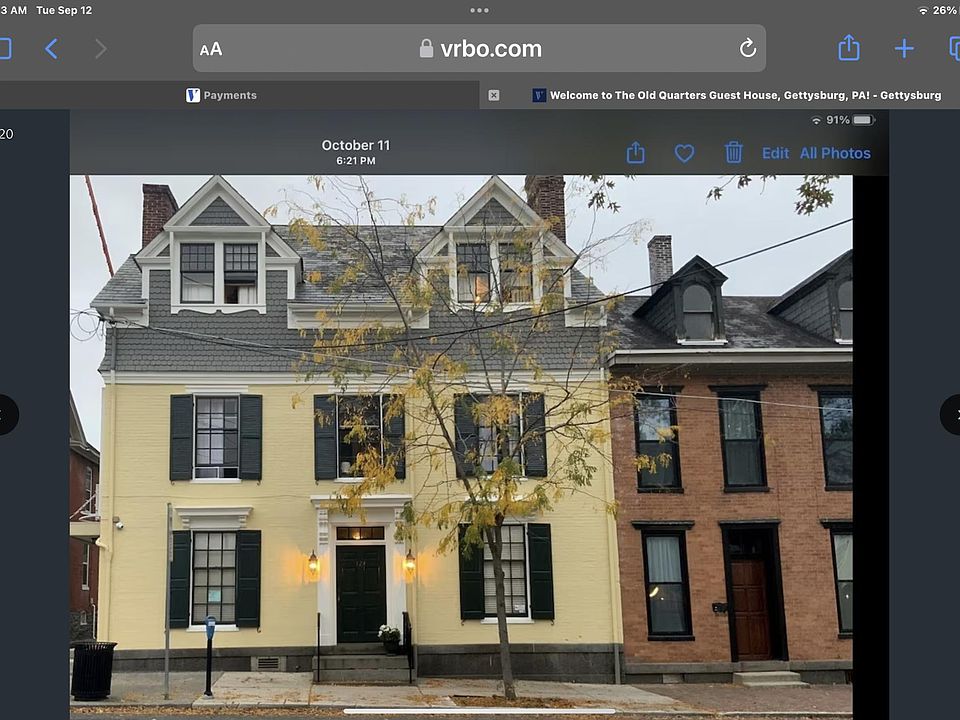Tap the October 11 date text

point(356,145)
